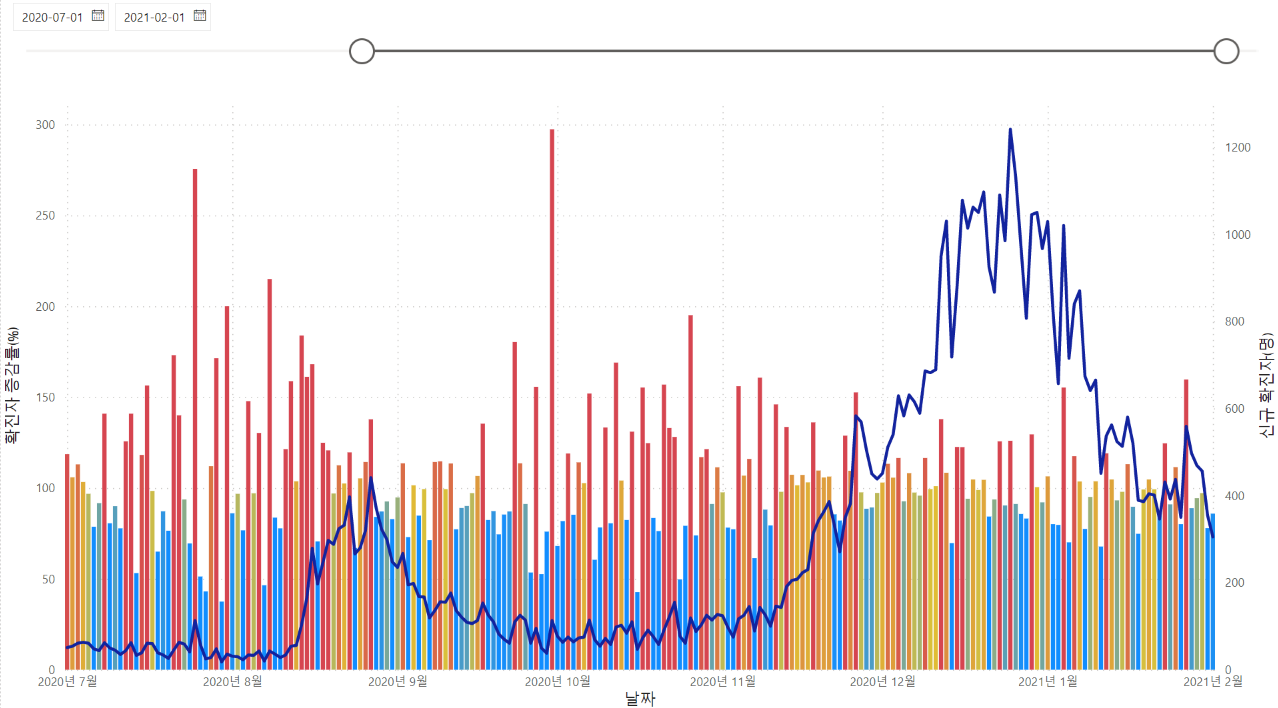Click the 2020년 9월 x-axis label

[398, 682]
